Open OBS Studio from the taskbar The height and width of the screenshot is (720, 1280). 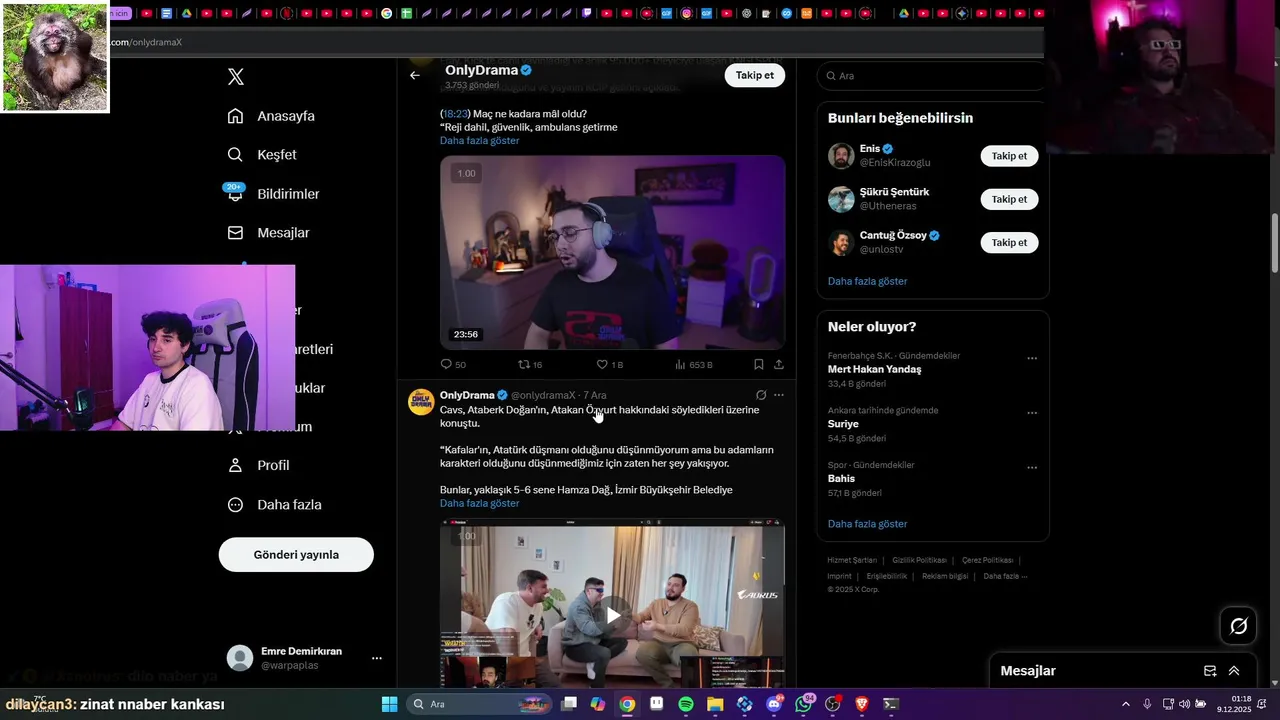click(x=832, y=704)
